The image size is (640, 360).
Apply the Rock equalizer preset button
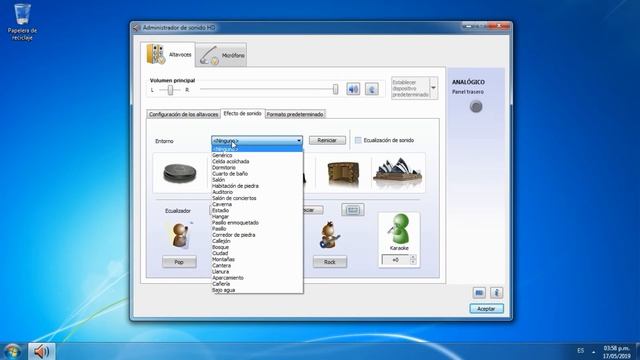point(330,262)
